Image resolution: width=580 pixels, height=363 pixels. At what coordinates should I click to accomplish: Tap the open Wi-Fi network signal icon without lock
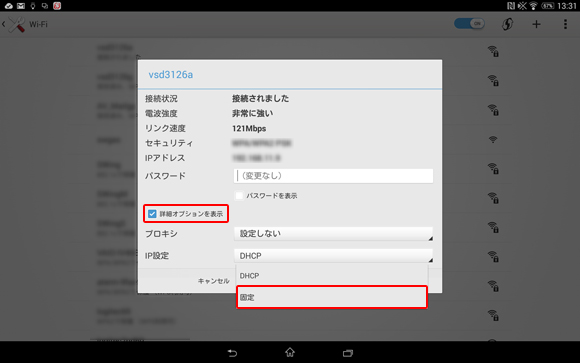[x=492, y=140]
